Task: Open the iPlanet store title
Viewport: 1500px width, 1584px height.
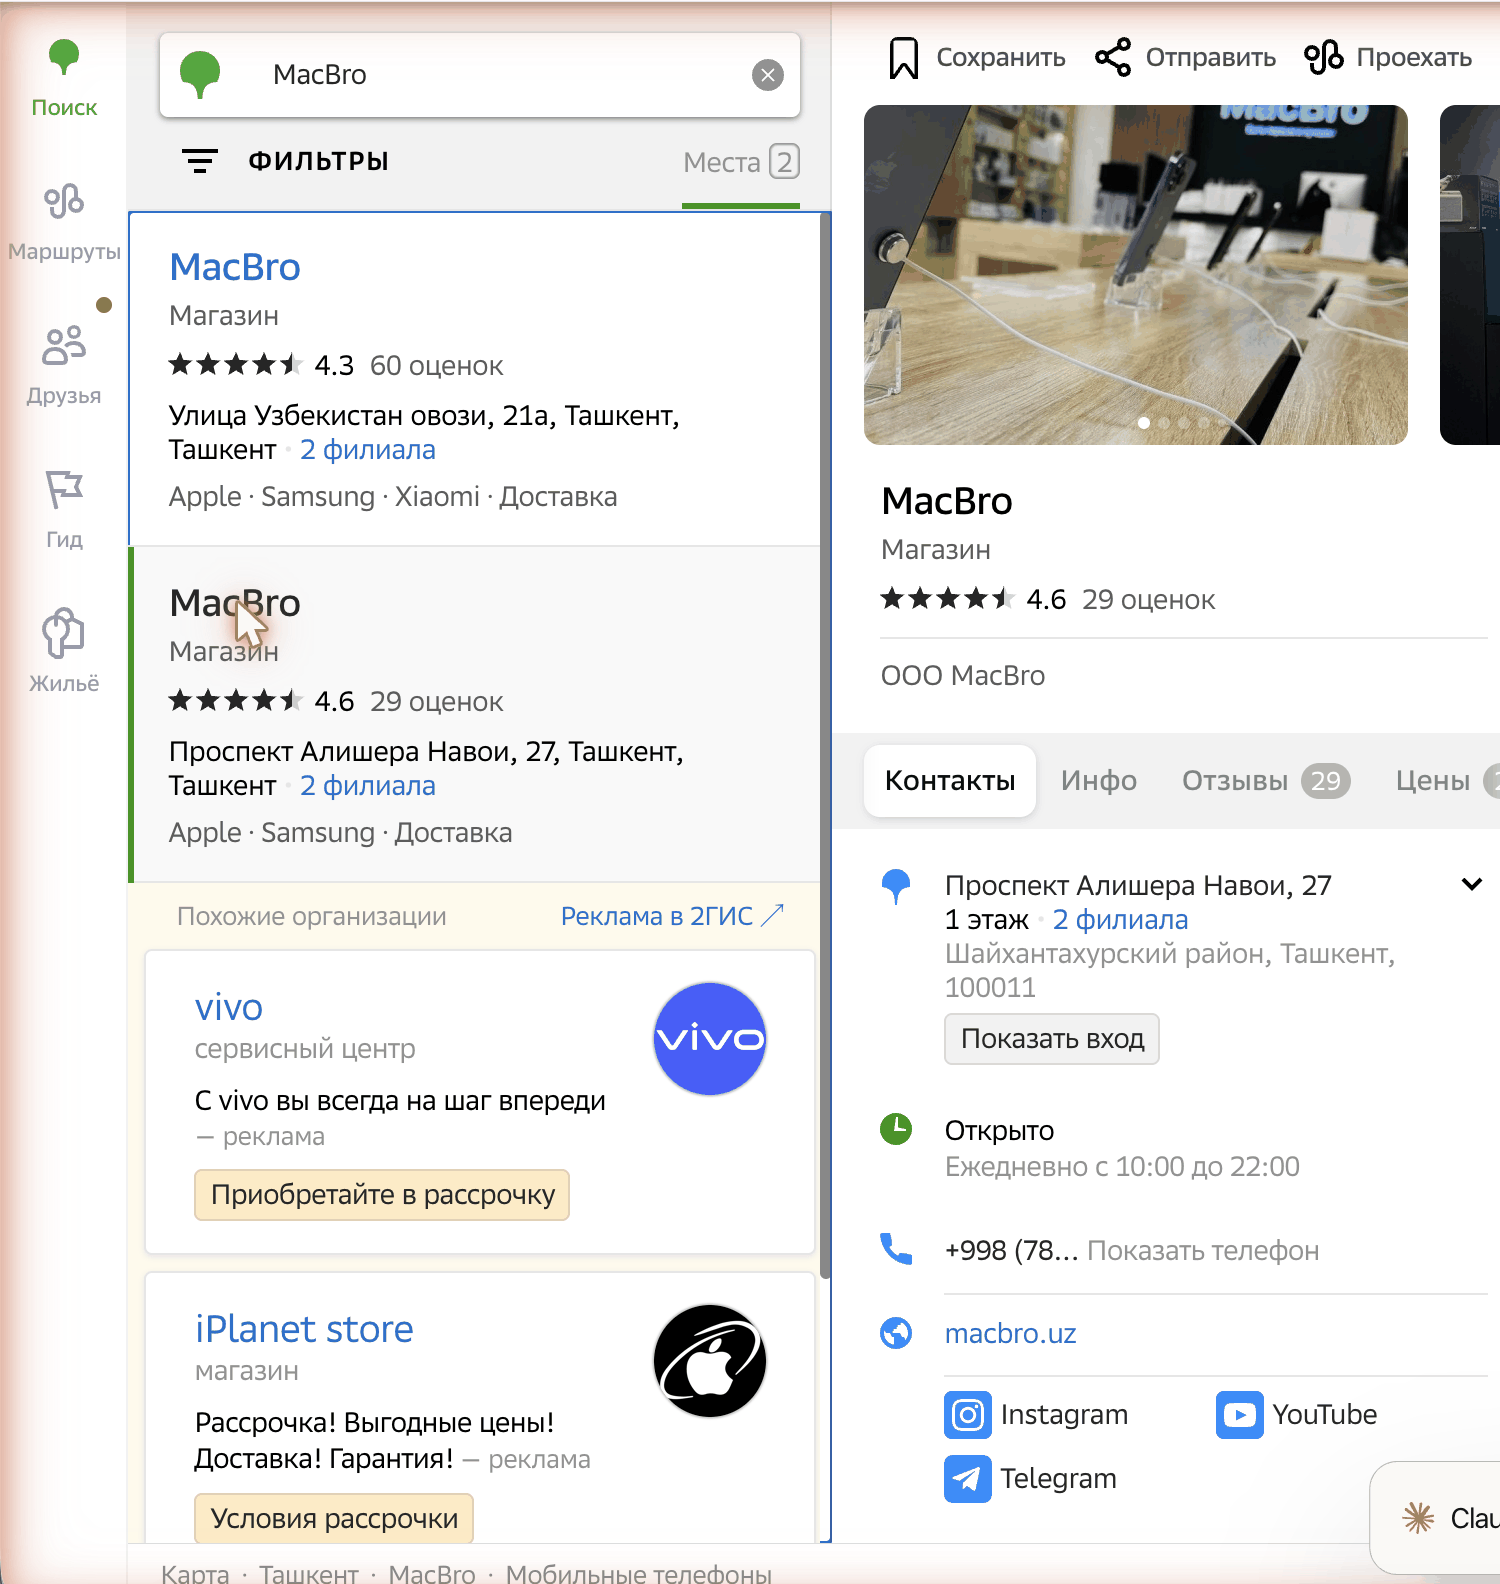Action: pos(304,1329)
